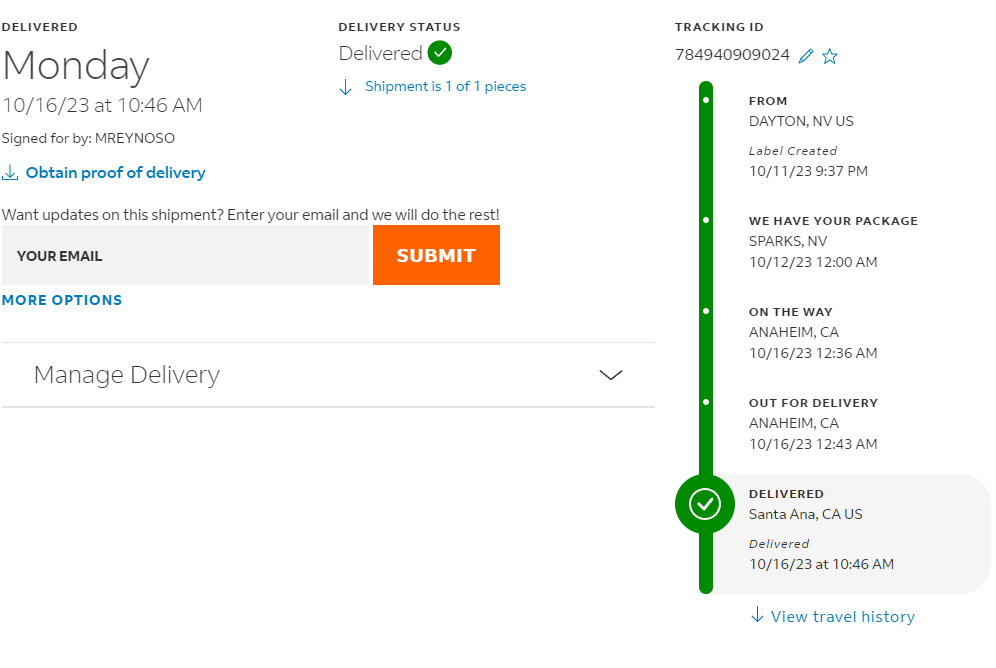Select the On The Way timeline dot
The width and height of the screenshot is (996, 668).
coord(706,311)
